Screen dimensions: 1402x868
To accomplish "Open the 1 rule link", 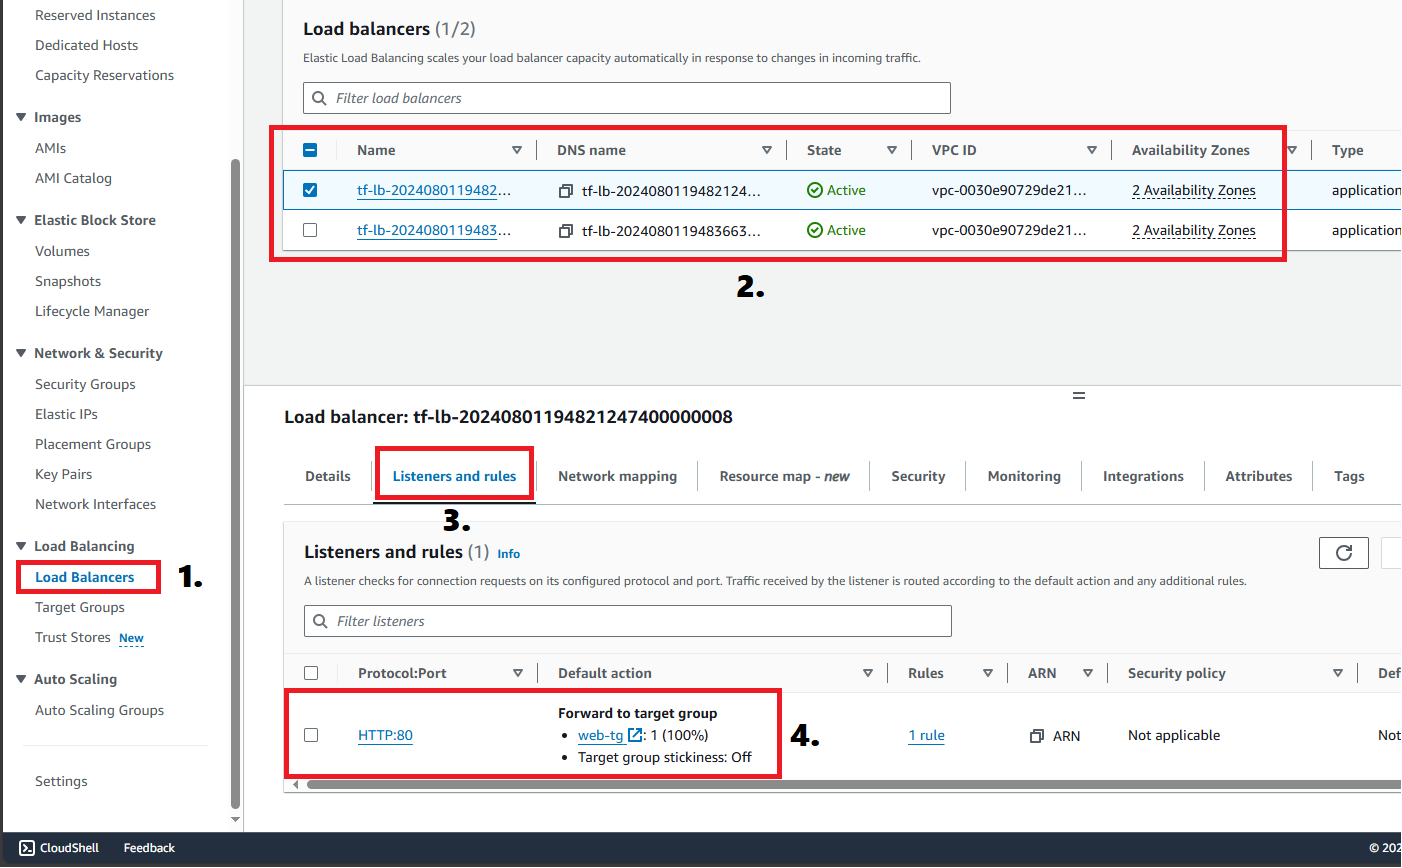I will [926, 735].
